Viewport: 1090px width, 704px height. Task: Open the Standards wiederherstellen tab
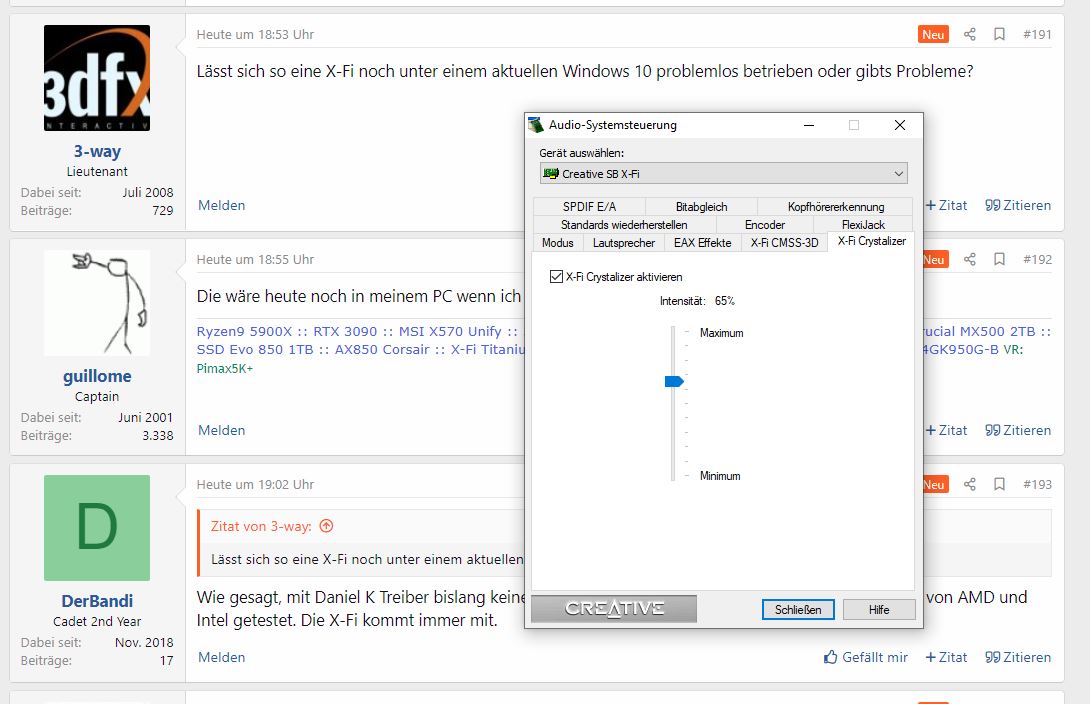pyautogui.click(x=624, y=224)
